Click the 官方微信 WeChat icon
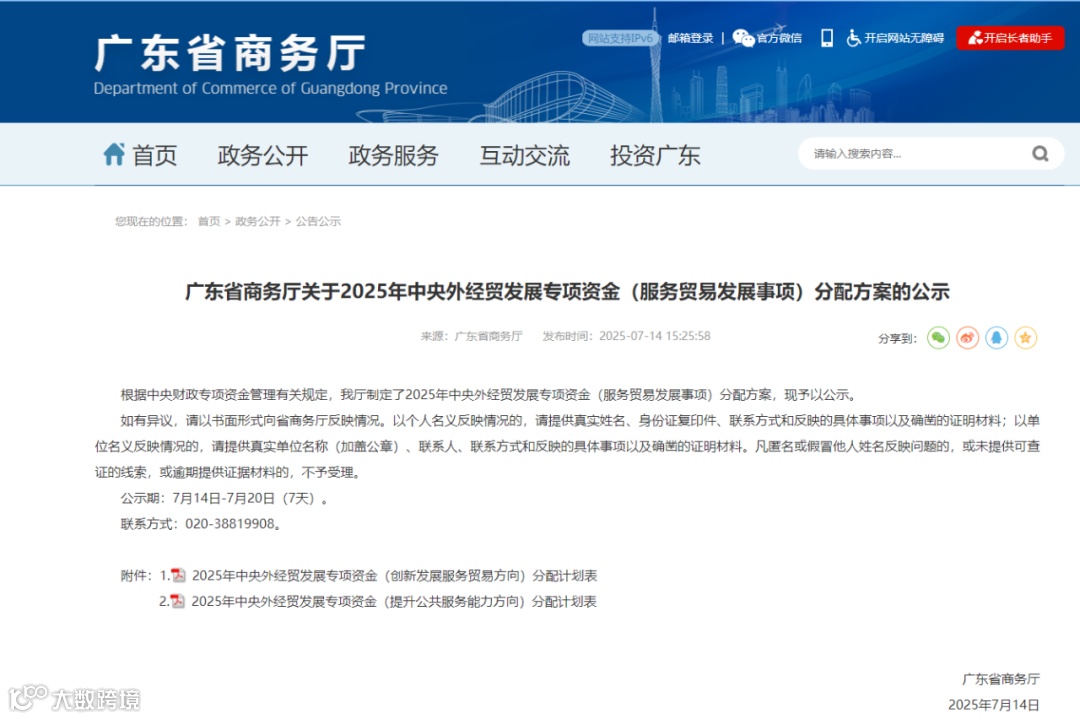The image size is (1080, 719). 743,38
